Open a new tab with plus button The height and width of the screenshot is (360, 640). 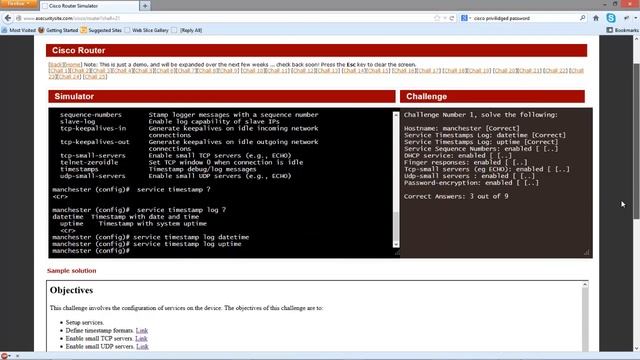coord(145,6)
